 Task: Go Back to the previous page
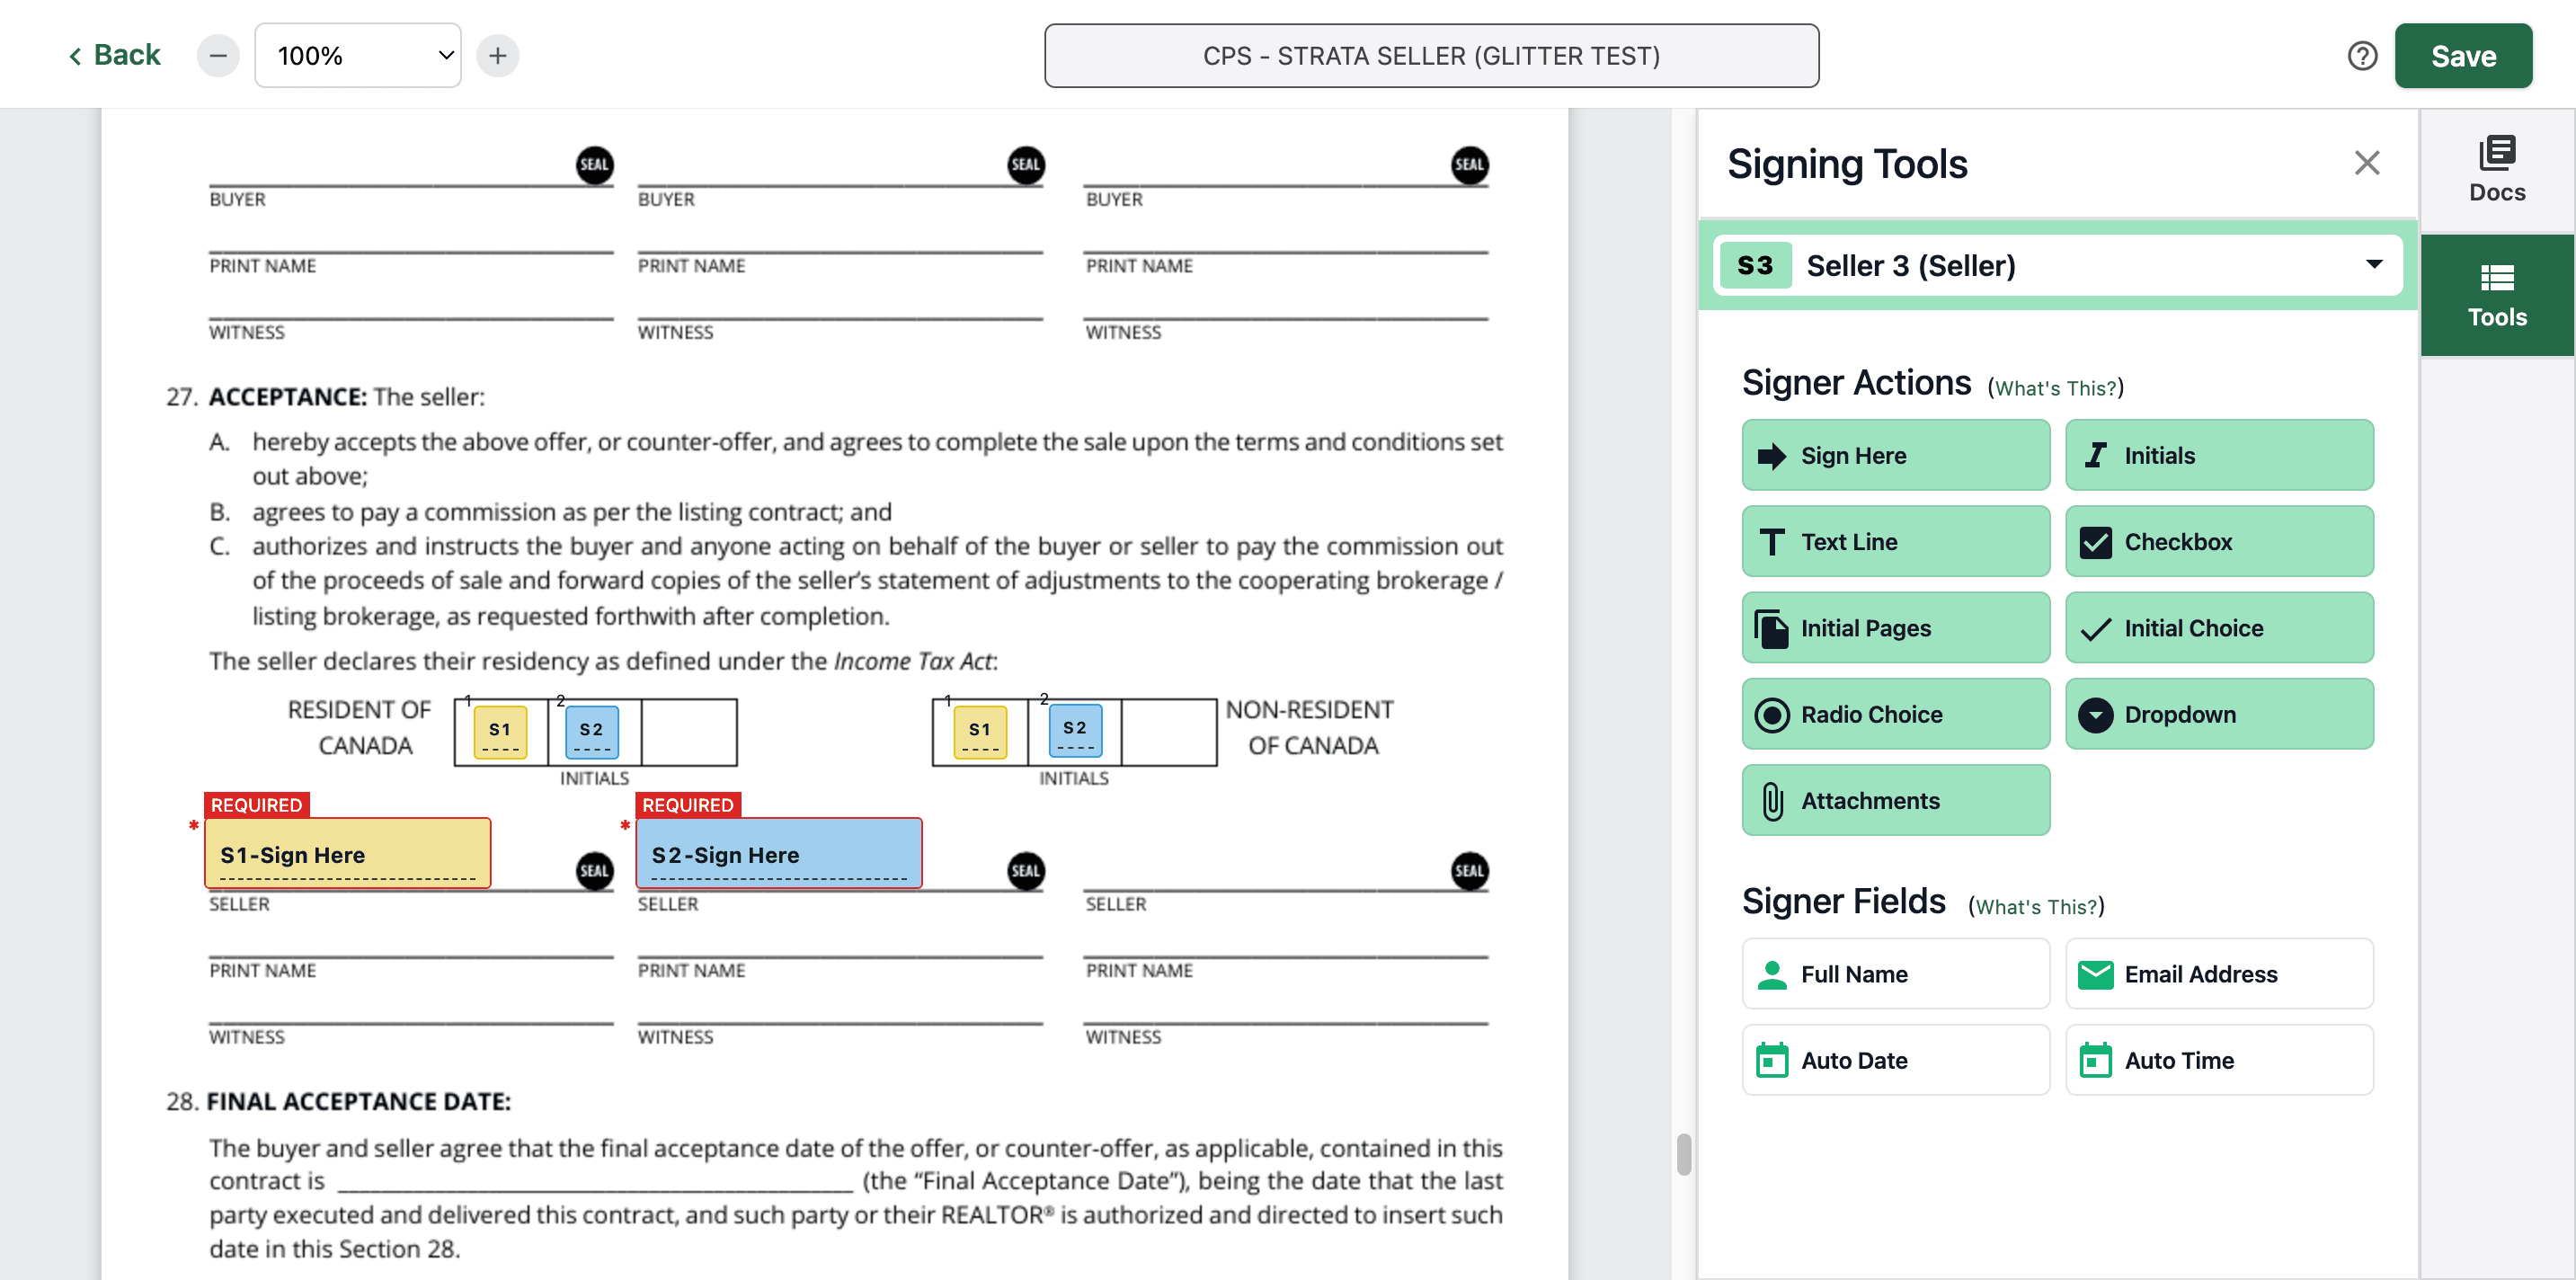pyautogui.click(x=114, y=55)
